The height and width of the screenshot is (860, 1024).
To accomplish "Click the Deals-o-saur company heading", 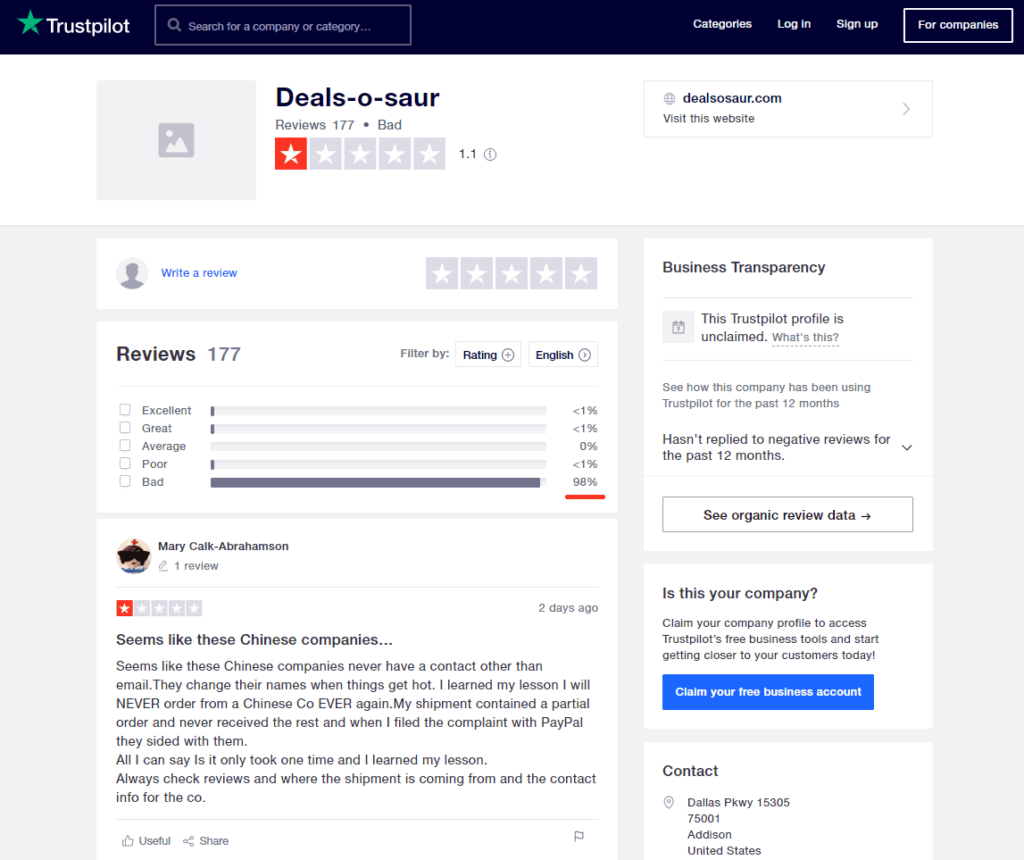I will click(x=357, y=98).
